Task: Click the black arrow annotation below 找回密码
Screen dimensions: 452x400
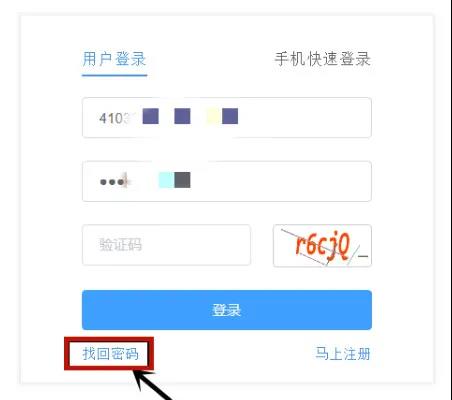Action: coord(152,384)
